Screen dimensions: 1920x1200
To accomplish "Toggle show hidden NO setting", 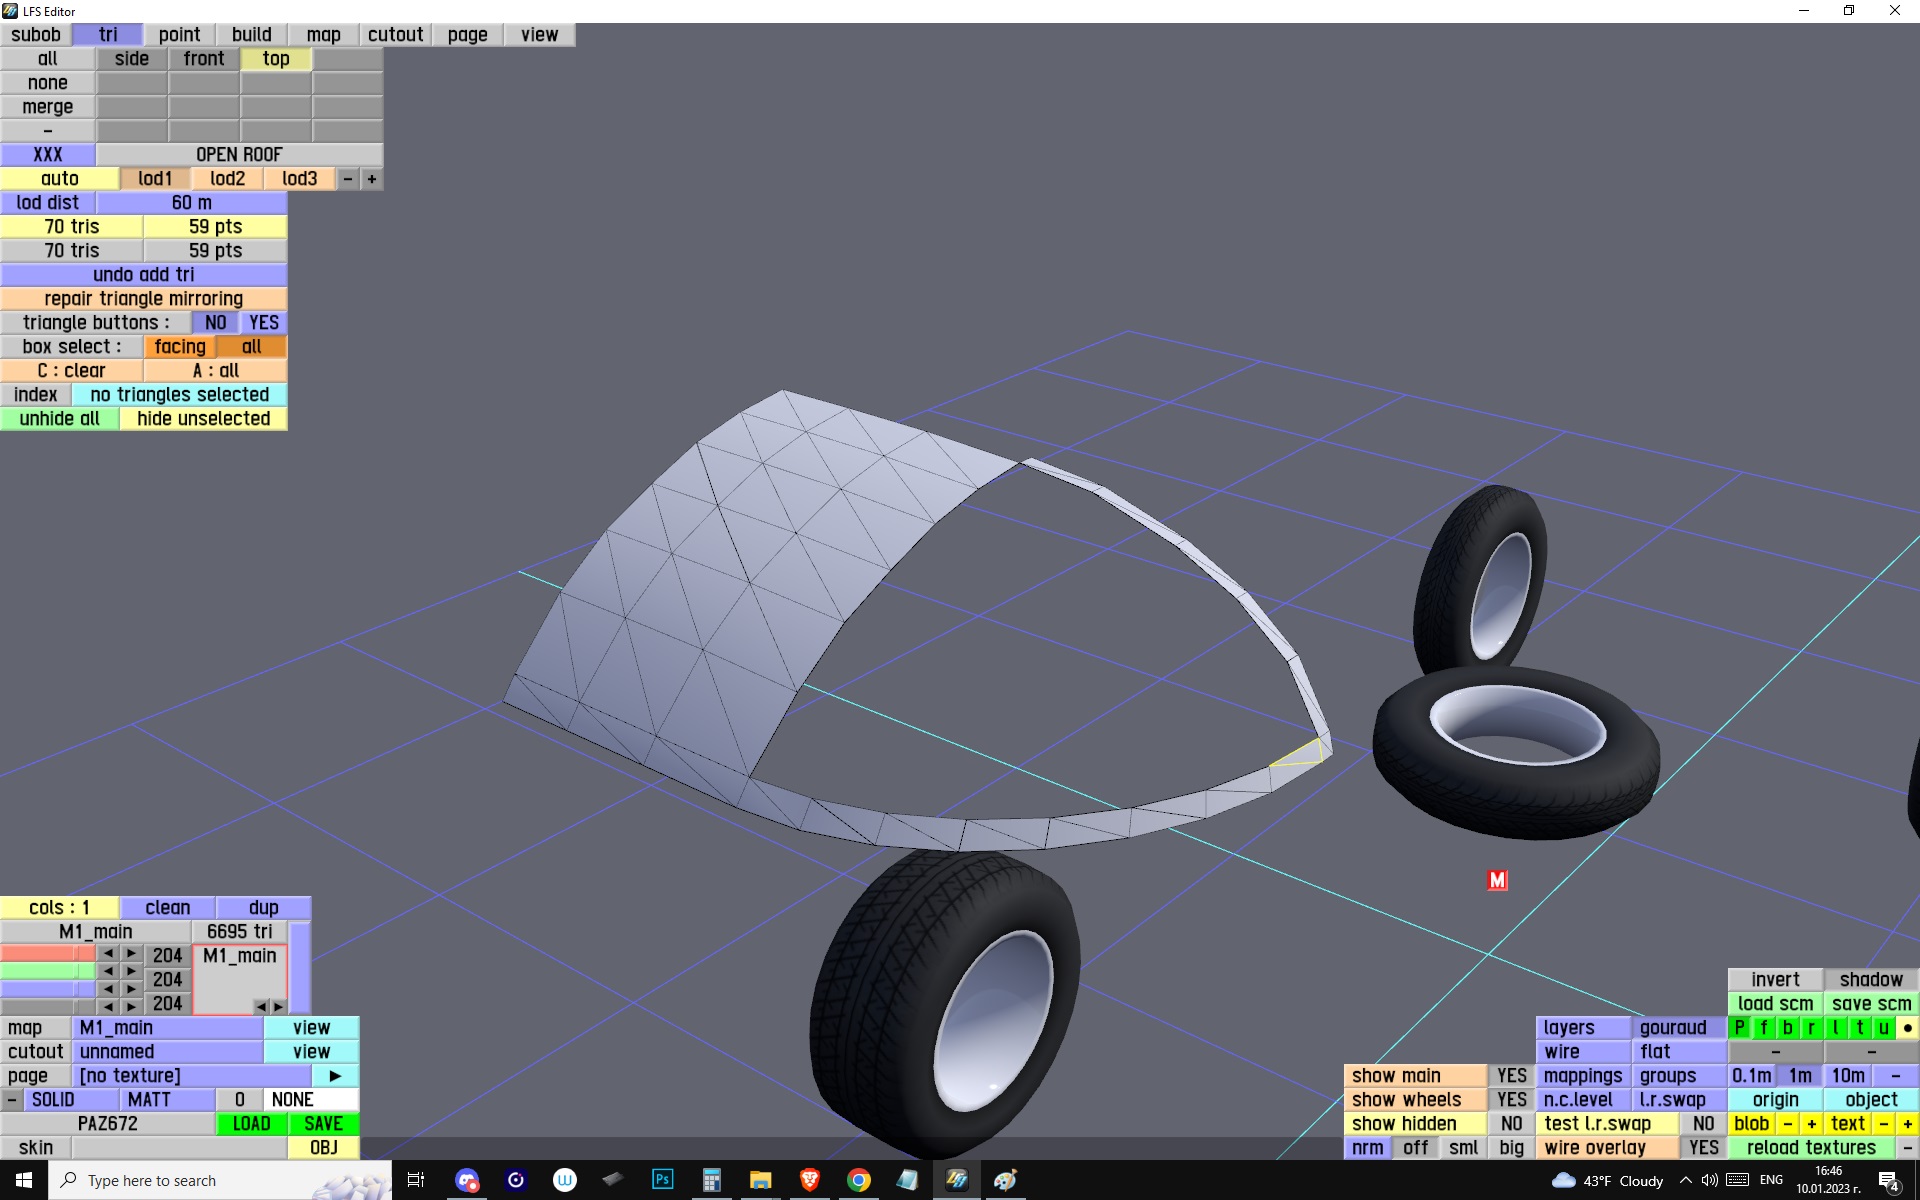I will [1511, 1124].
